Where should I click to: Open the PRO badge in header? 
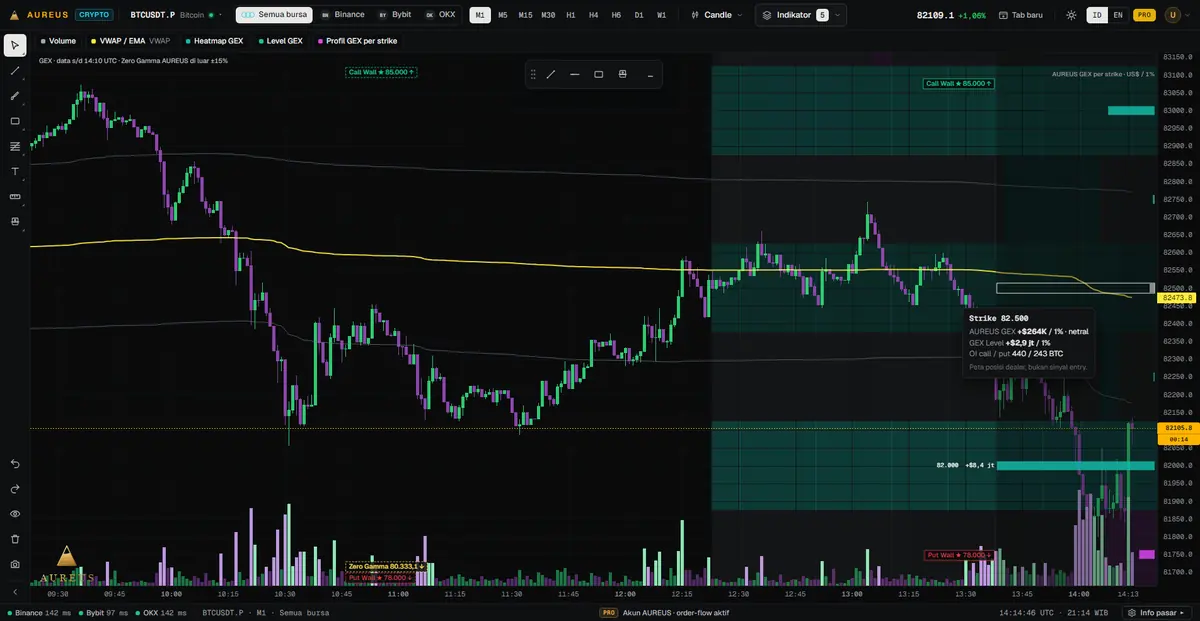click(x=1144, y=15)
